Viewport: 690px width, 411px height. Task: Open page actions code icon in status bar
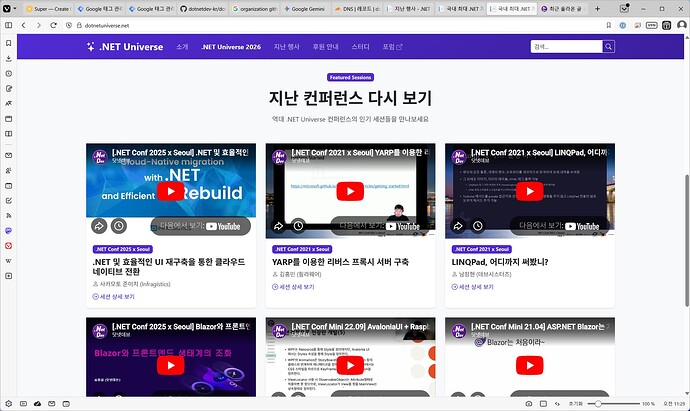(557, 404)
